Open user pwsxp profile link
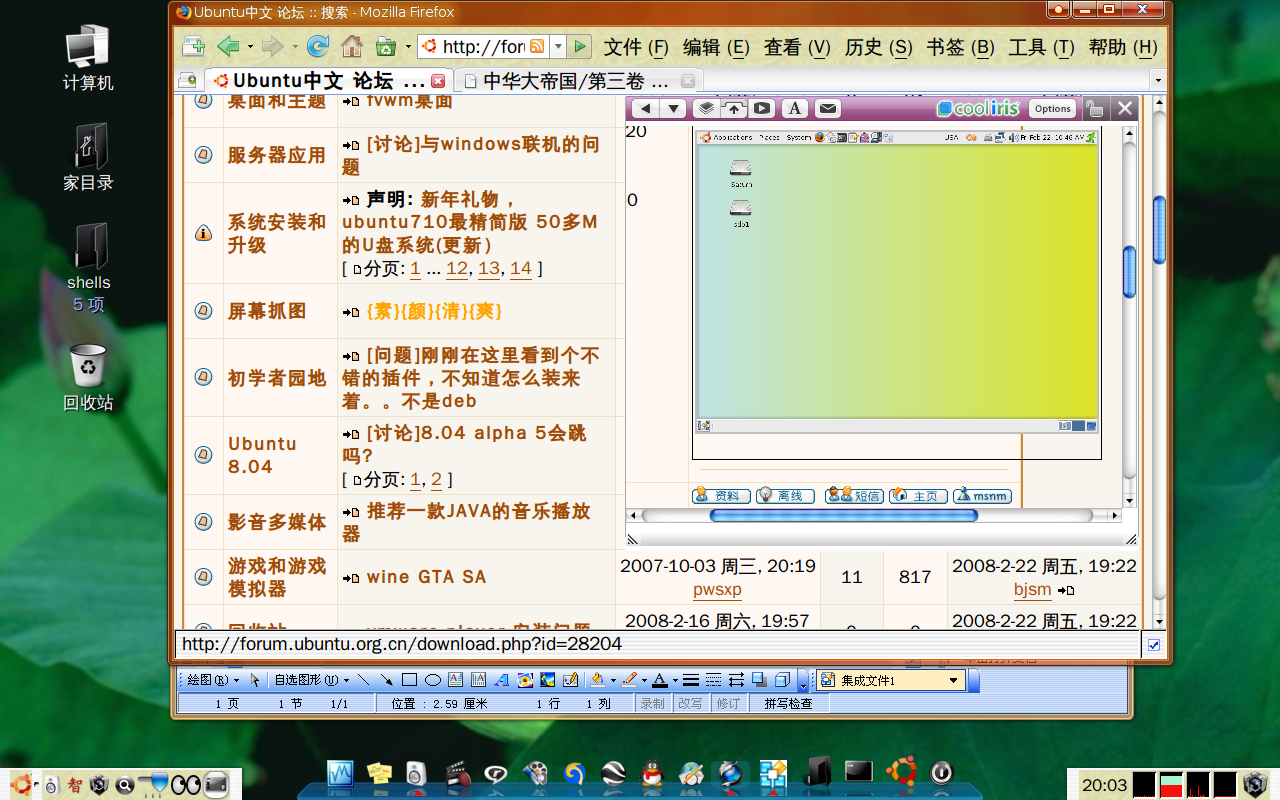Viewport: 1280px width, 800px height. coord(717,589)
